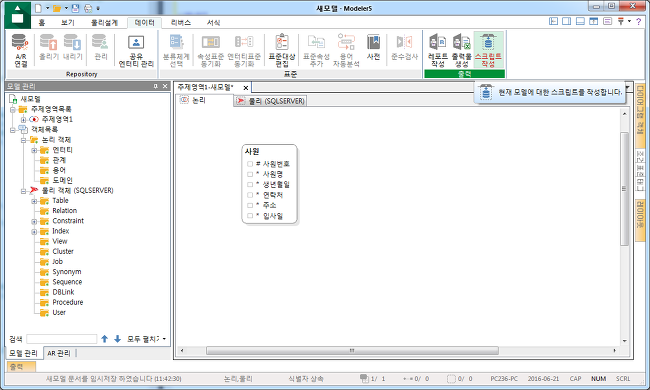Find next with the blue down arrow
The image size is (650, 390).
point(117,339)
